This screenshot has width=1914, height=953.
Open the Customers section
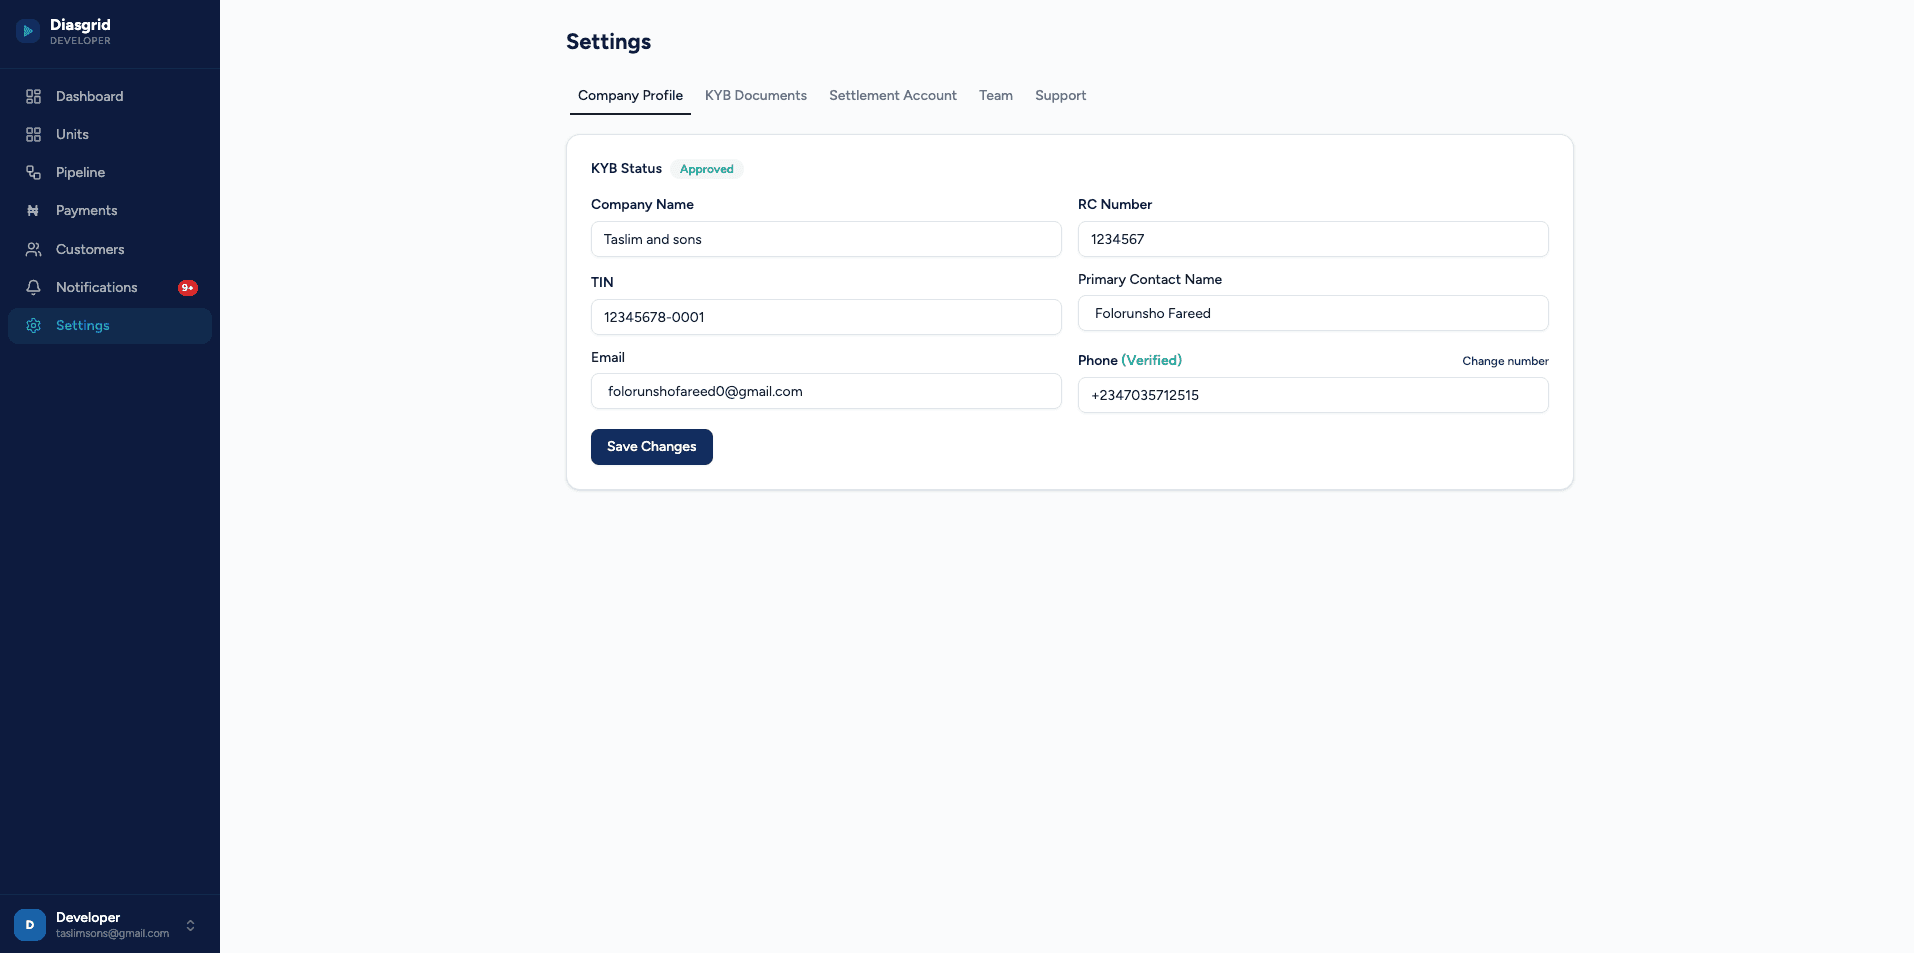click(x=110, y=249)
